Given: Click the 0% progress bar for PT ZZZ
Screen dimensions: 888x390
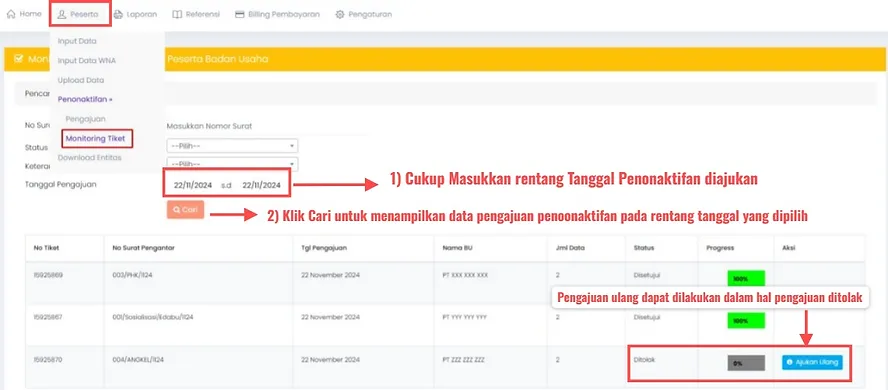Looking at the screenshot, I should click(x=746, y=363).
